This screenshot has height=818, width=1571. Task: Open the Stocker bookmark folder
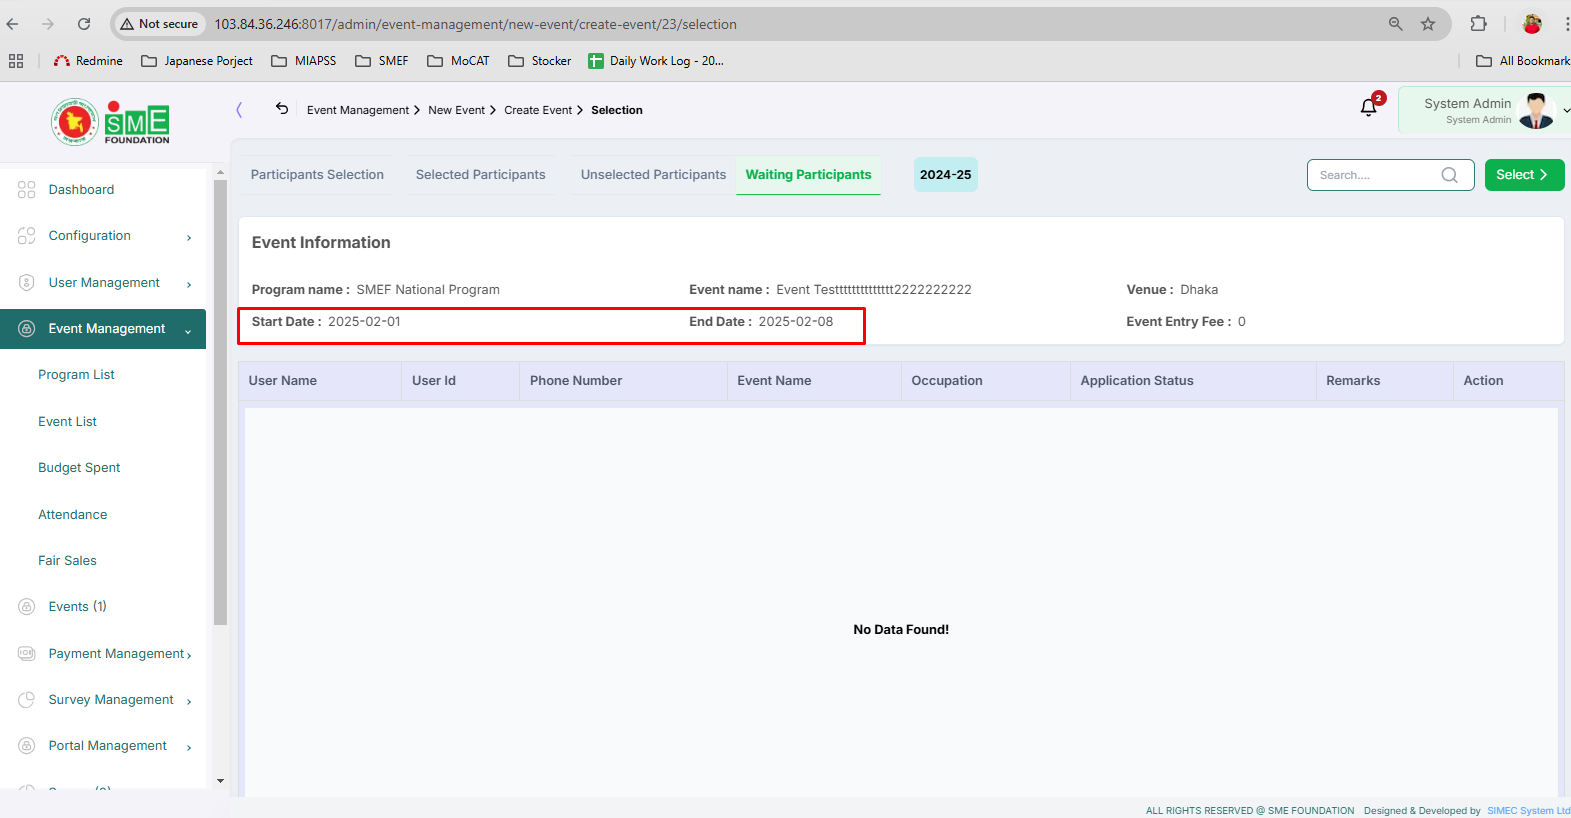540,61
